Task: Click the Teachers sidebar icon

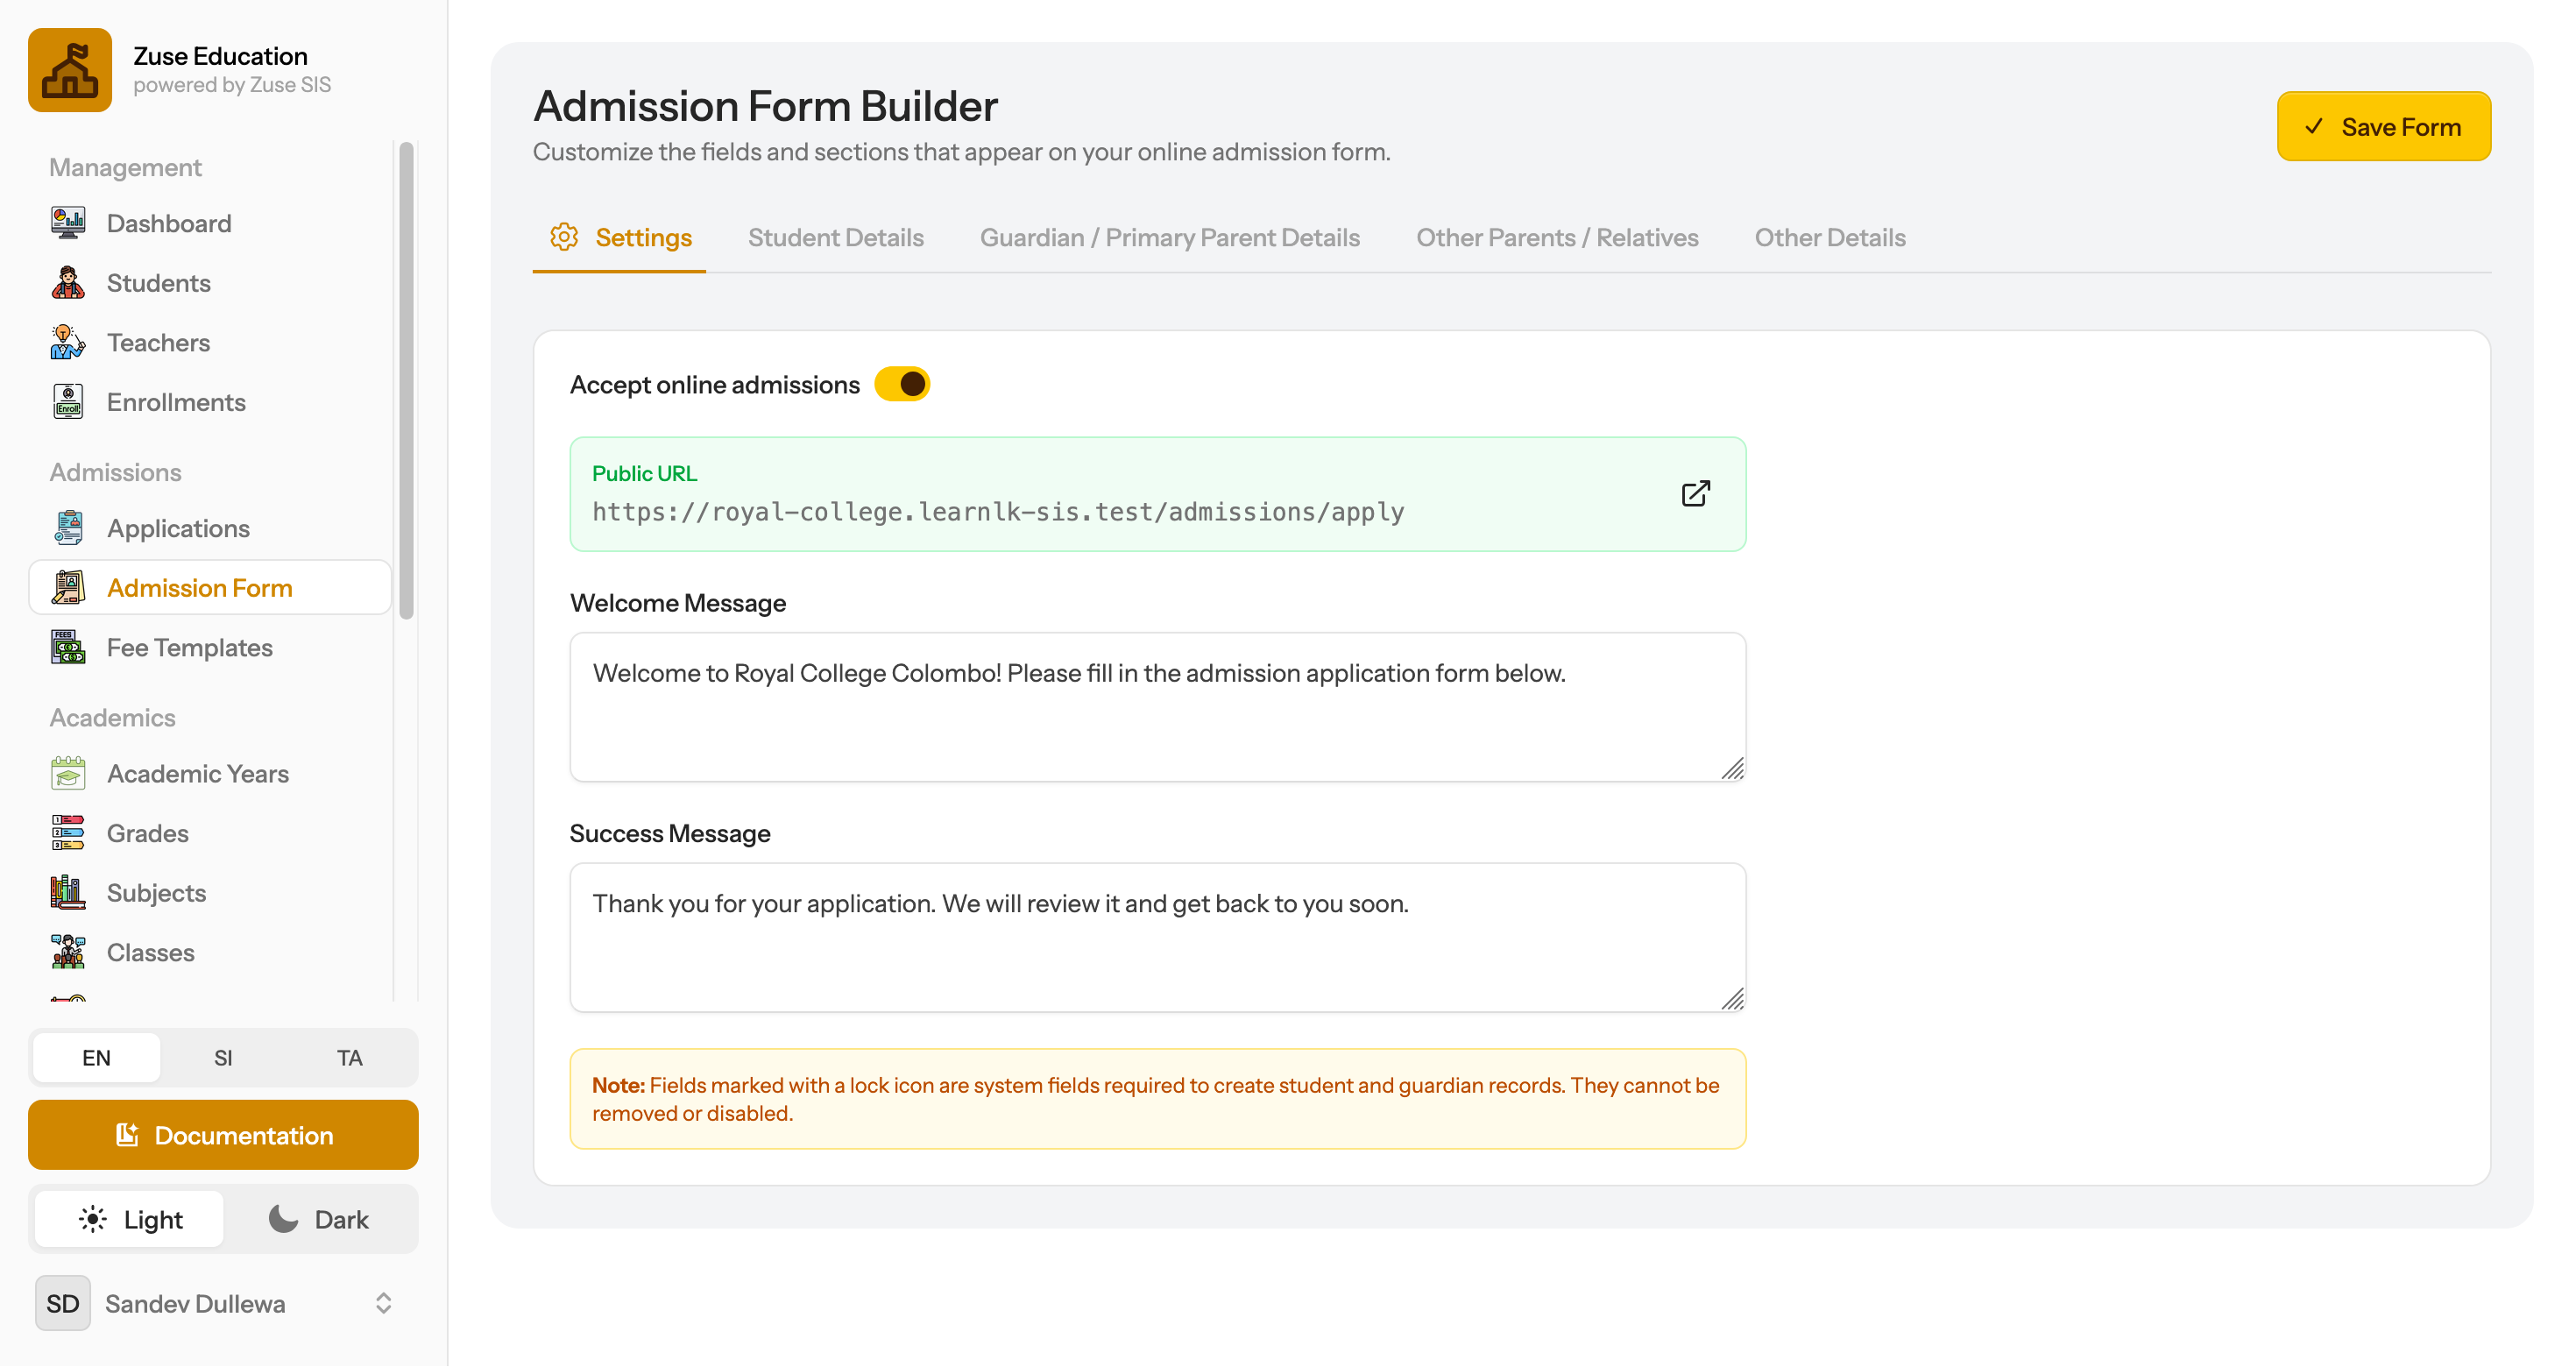Action: tap(68, 342)
